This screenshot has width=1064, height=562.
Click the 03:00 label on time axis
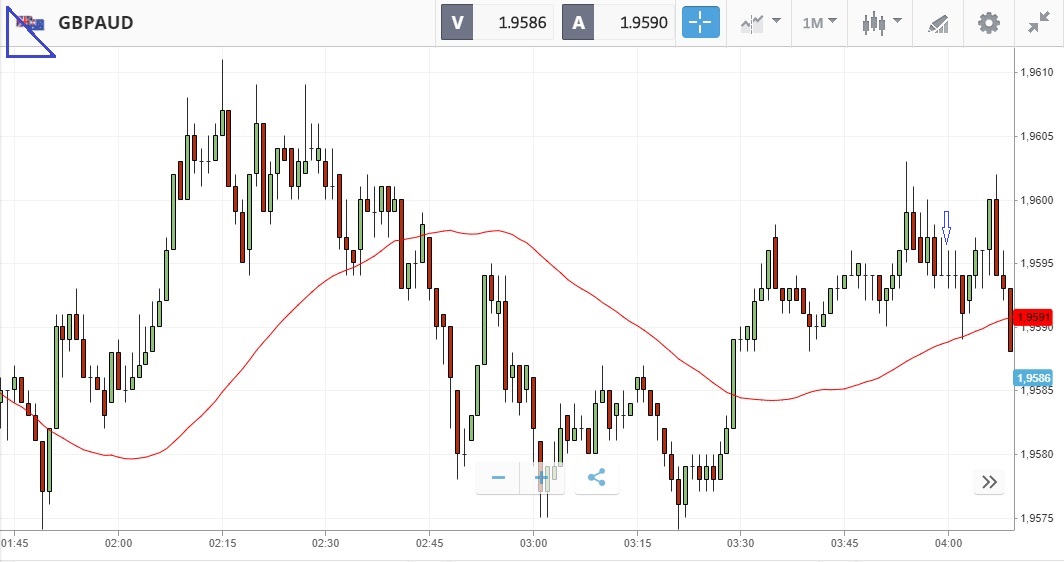pyautogui.click(x=533, y=544)
